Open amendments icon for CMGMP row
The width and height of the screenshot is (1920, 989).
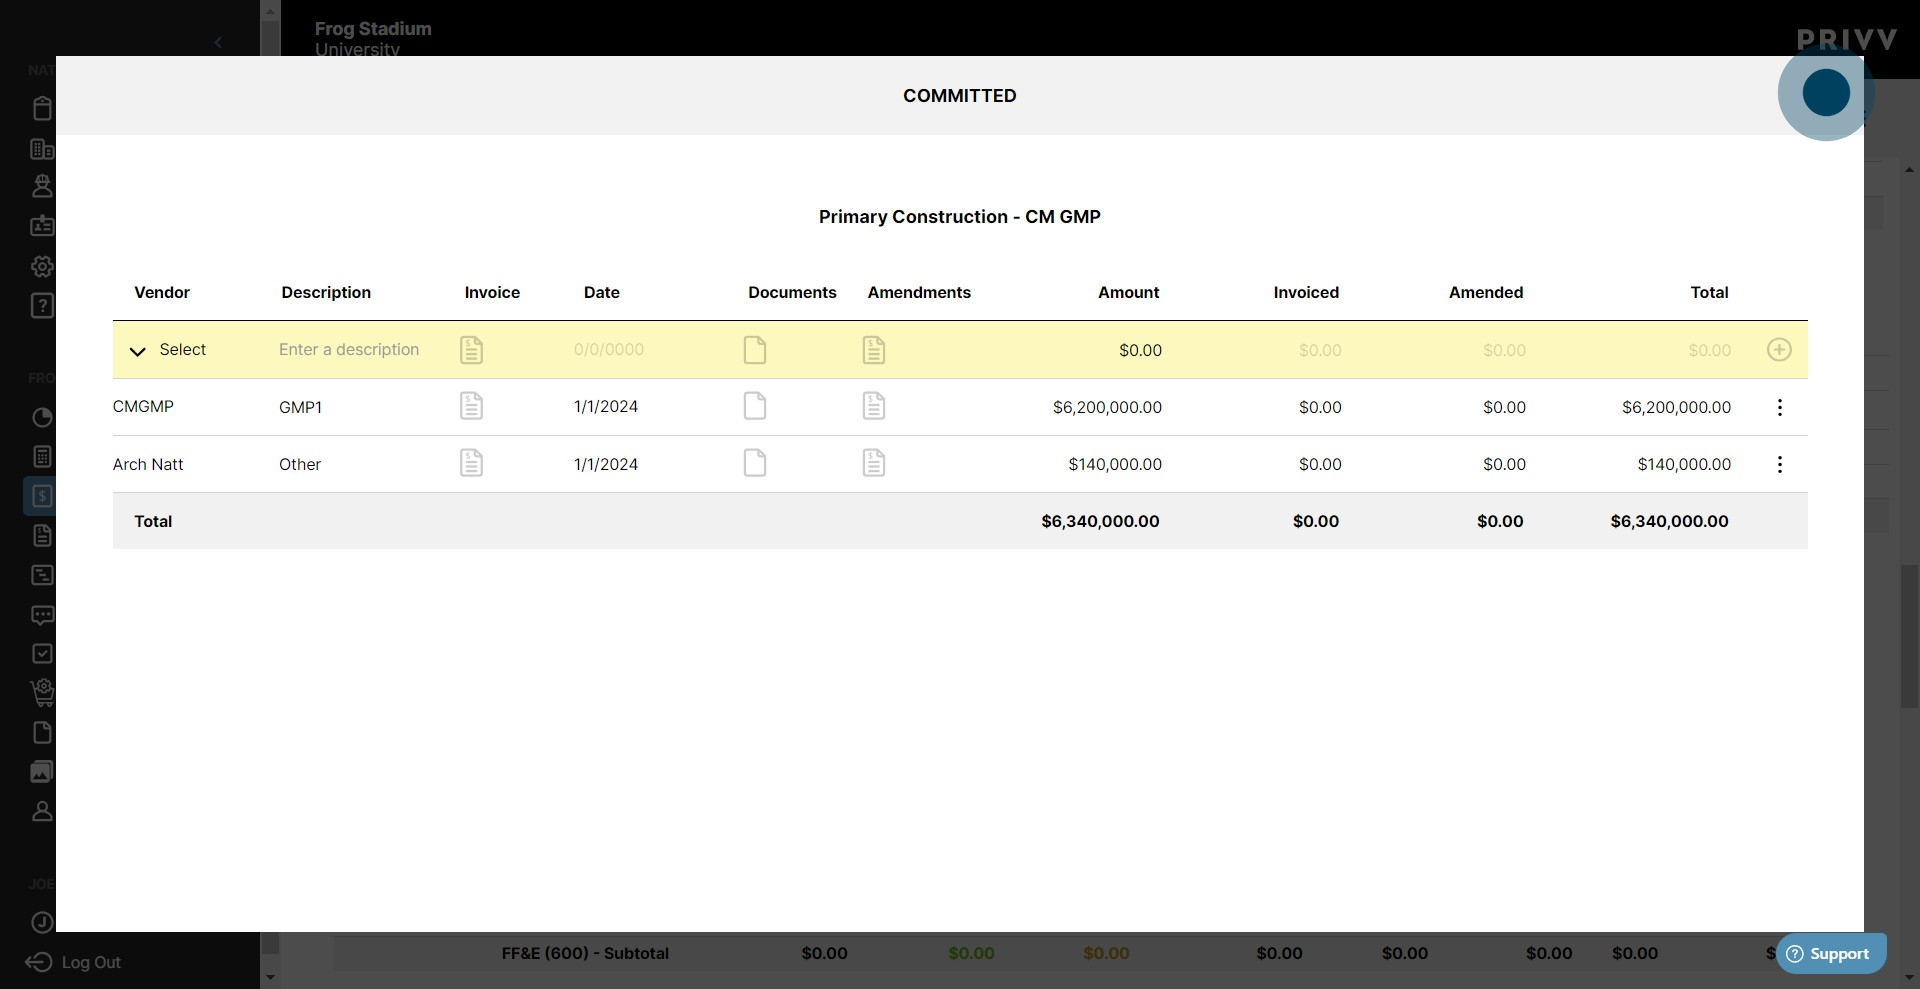click(x=874, y=406)
